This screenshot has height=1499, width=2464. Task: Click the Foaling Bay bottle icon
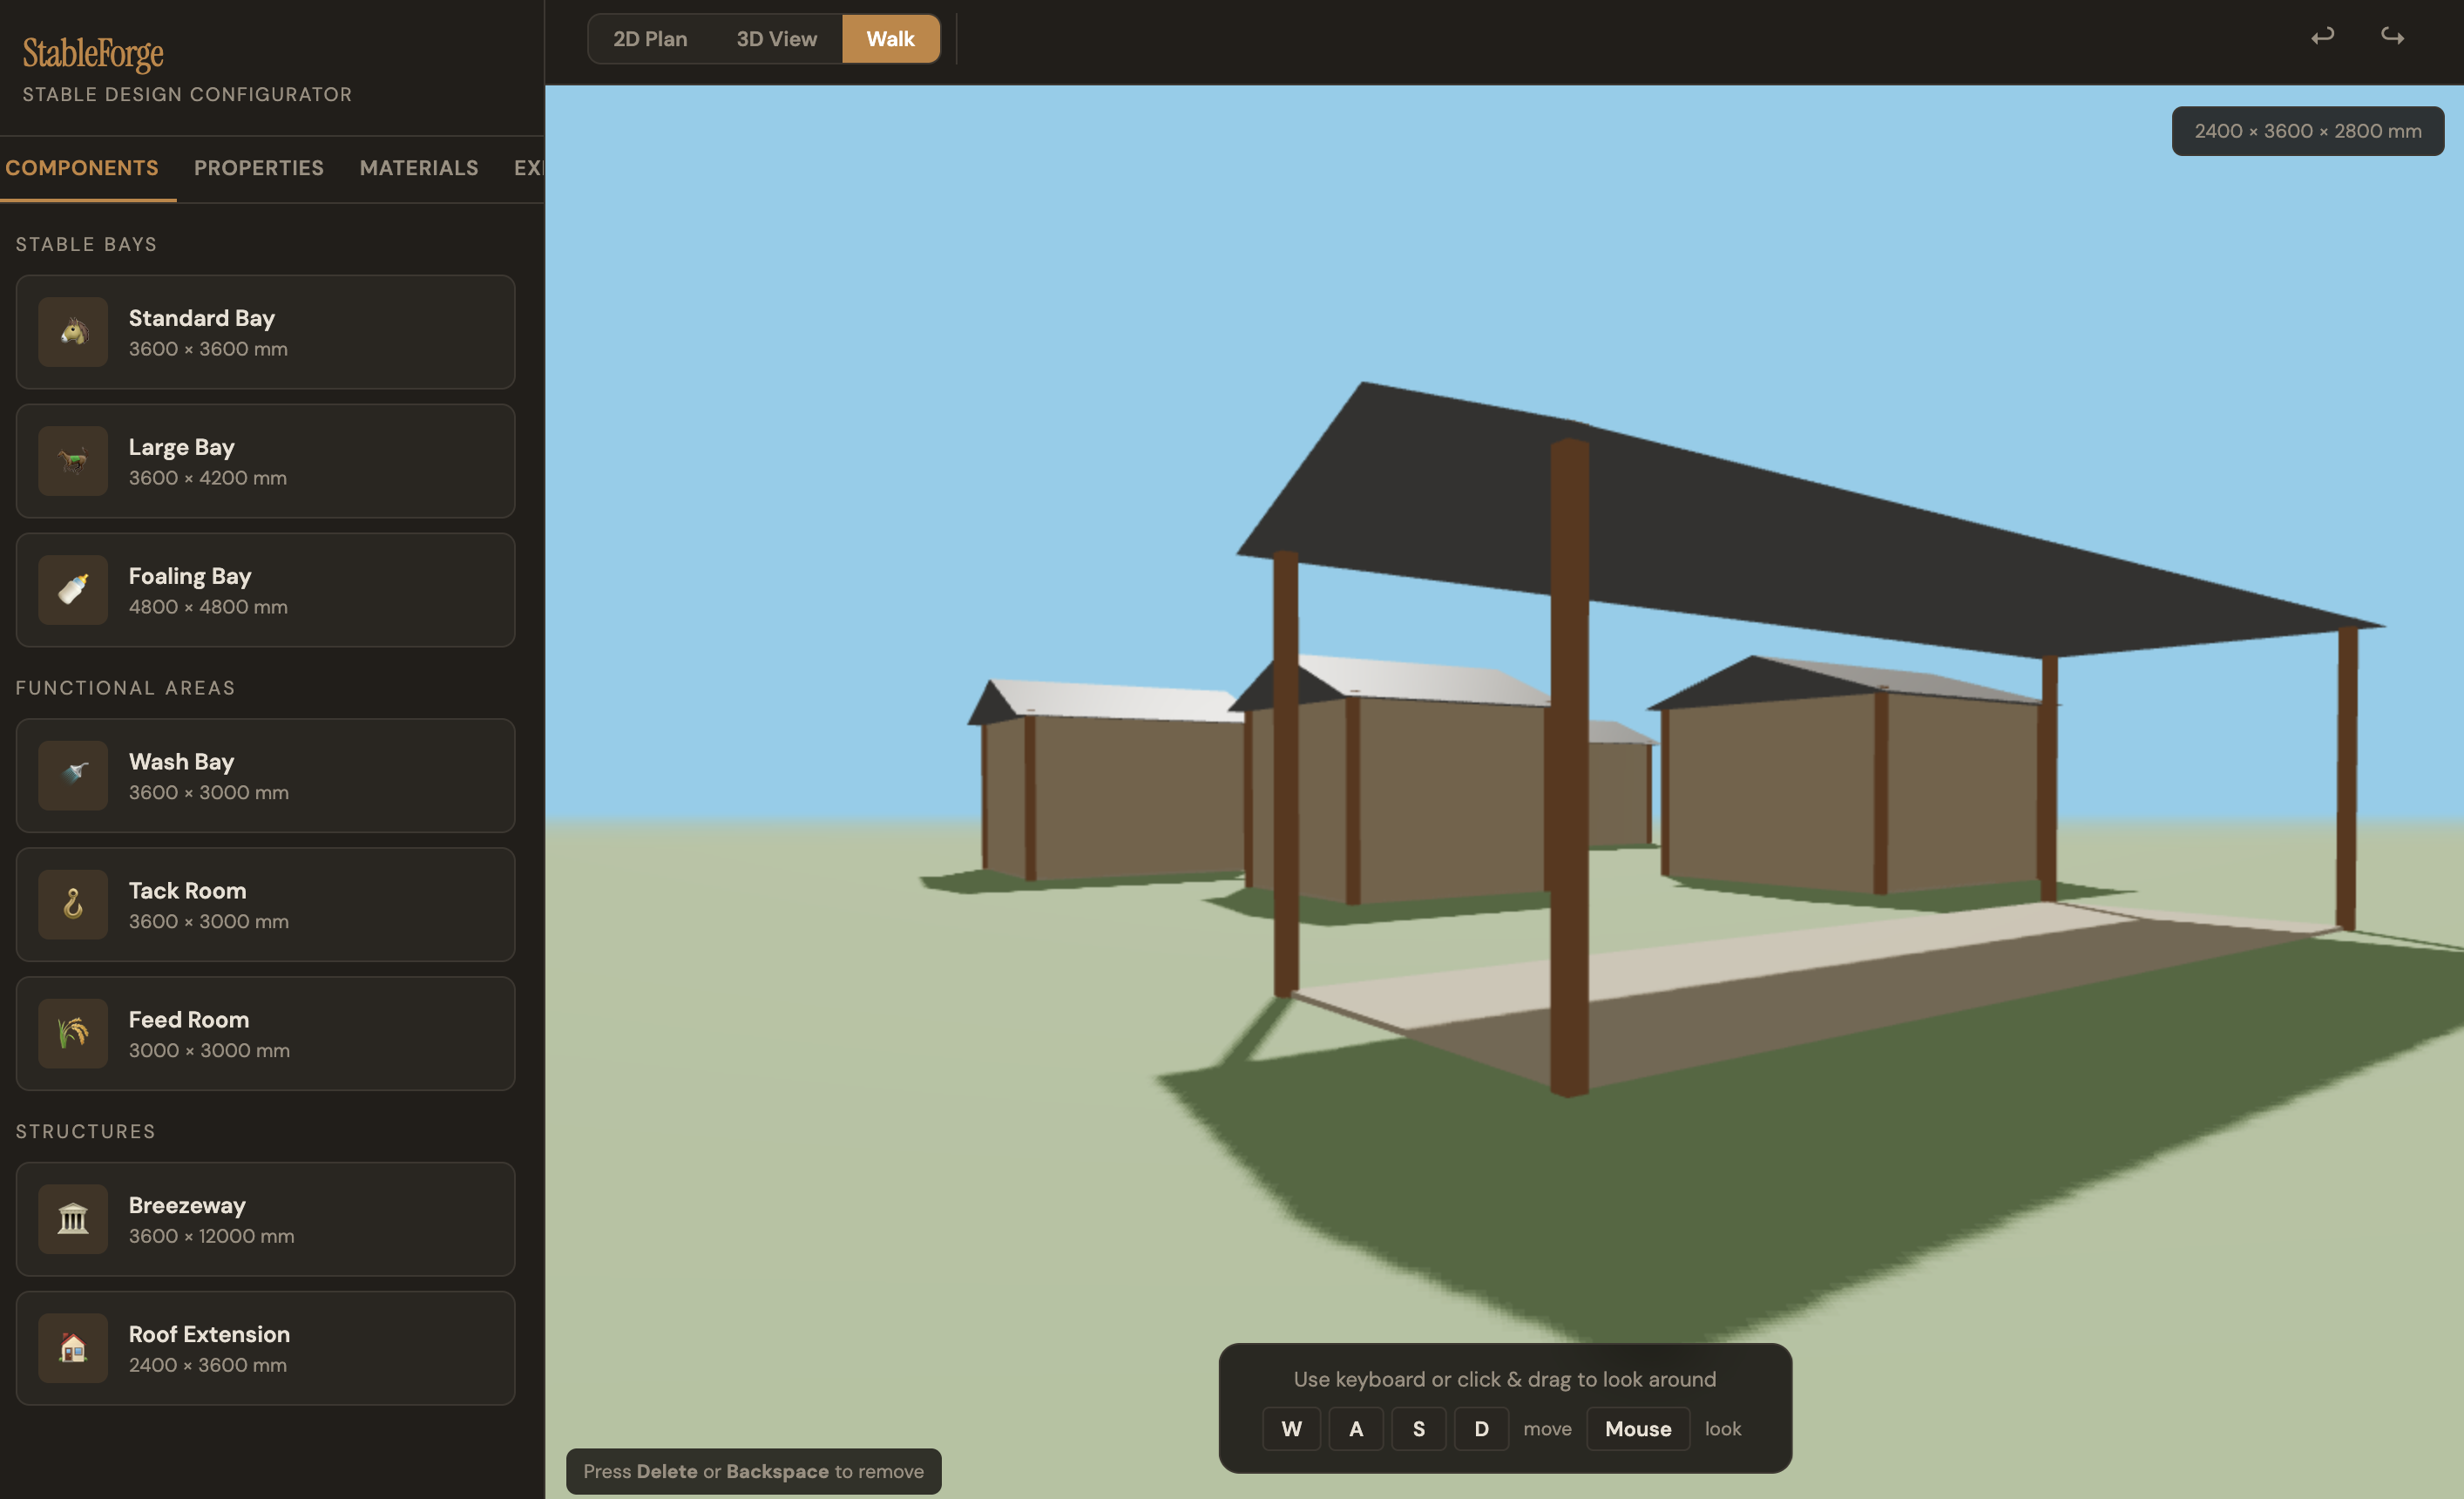pyautogui.click(x=73, y=590)
